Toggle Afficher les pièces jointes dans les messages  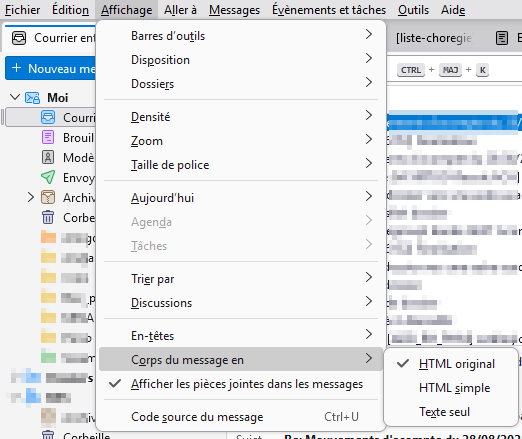click(241, 384)
